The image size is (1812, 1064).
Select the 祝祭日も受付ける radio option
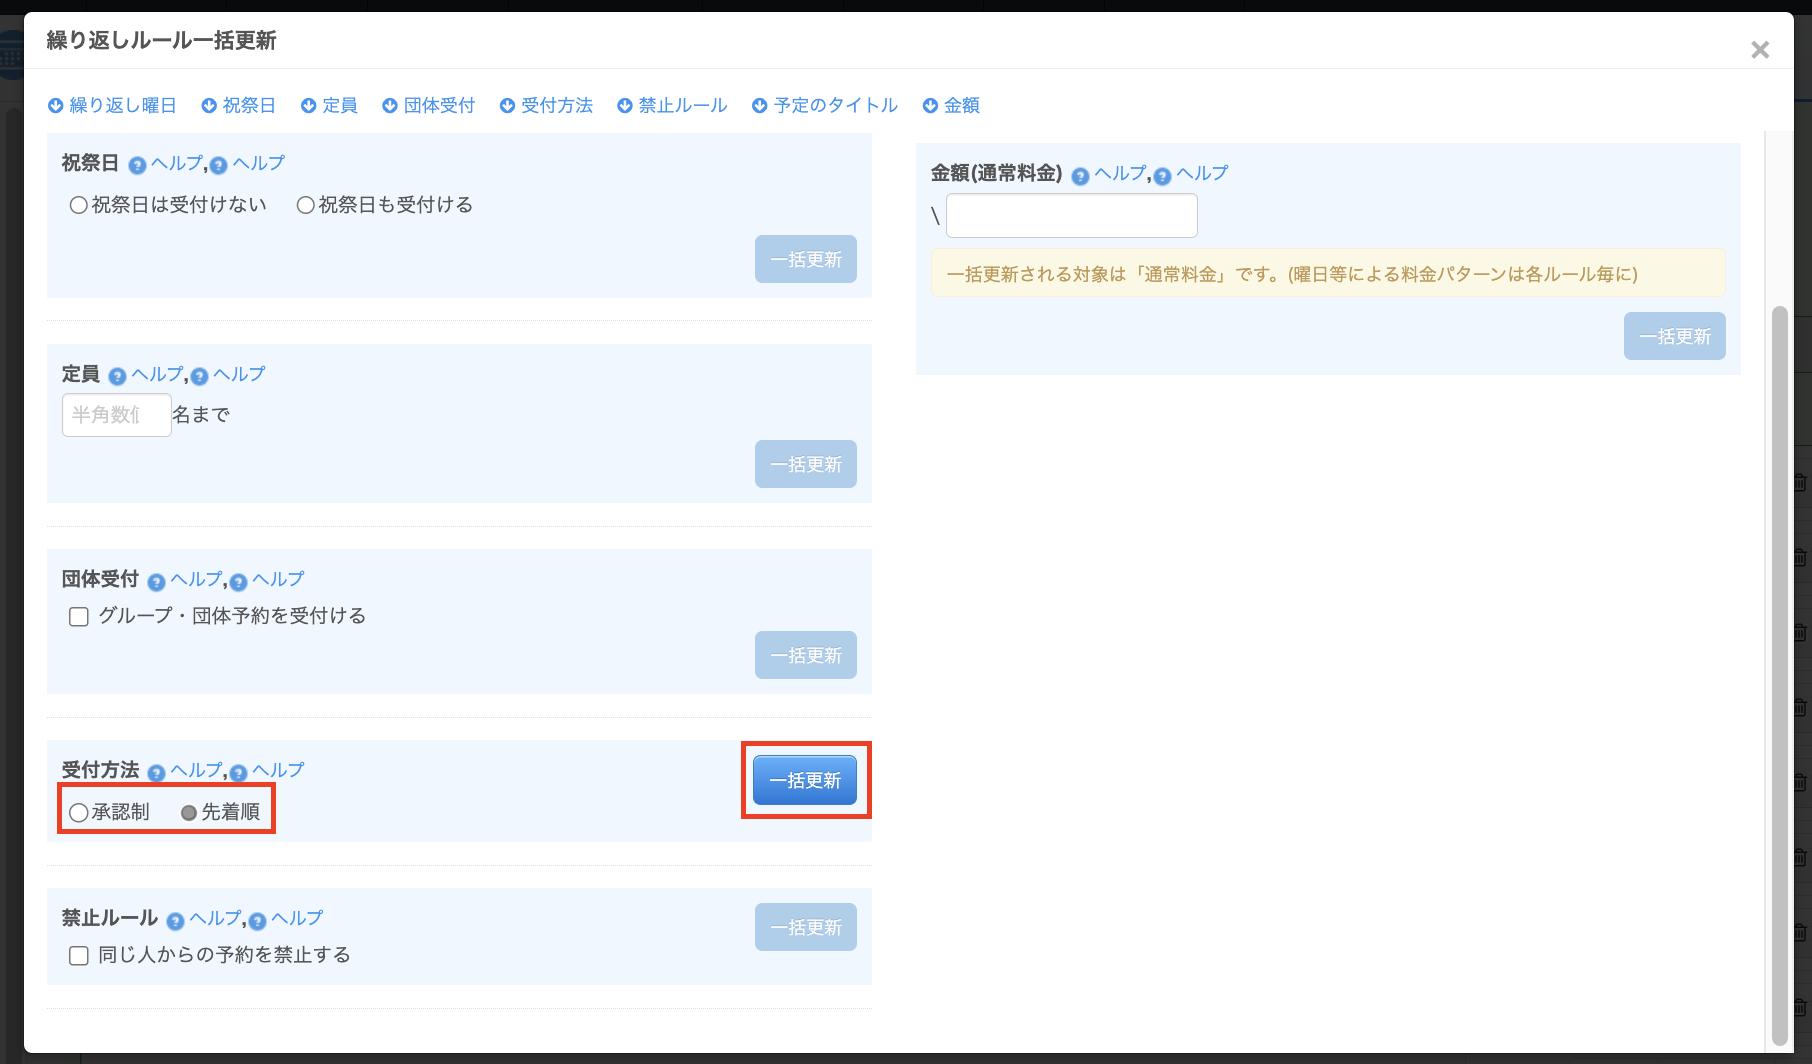[306, 205]
